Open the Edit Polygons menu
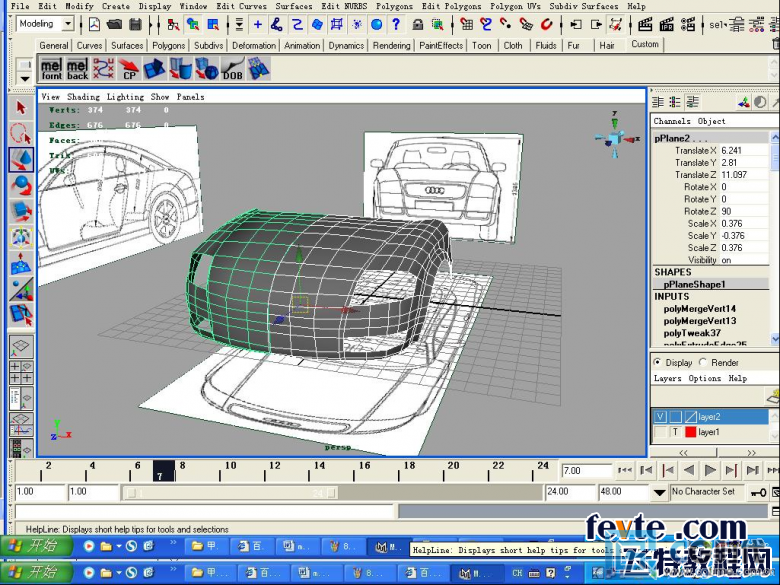The image size is (780, 585). point(451,6)
